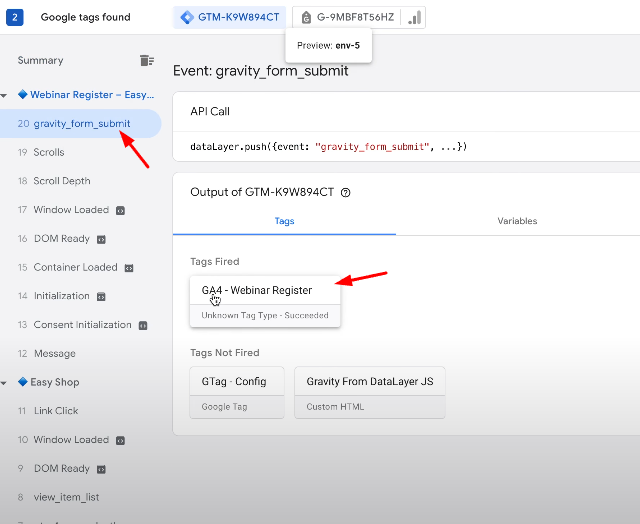This screenshot has width=640, height=524.
Task: Collapse the Webinar Register page group arrow
Action: (4, 96)
